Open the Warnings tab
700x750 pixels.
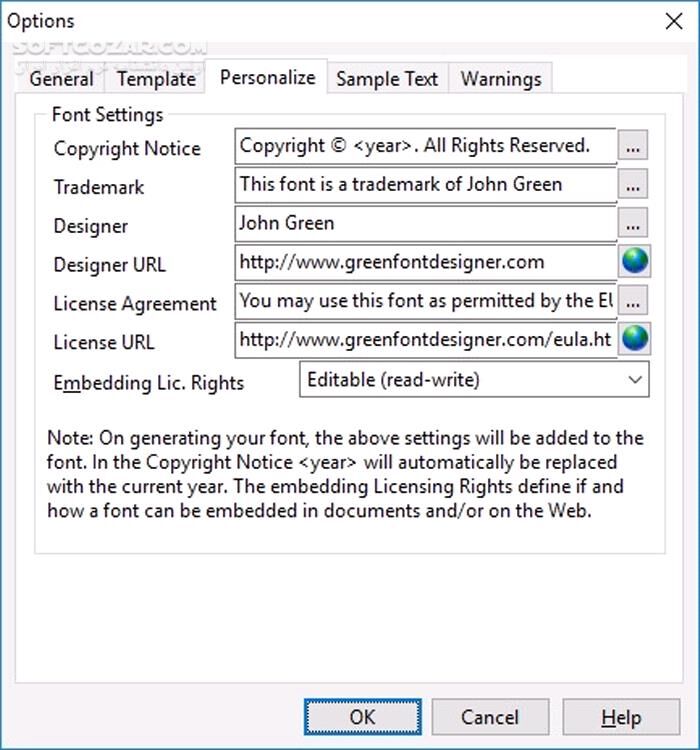coord(501,78)
